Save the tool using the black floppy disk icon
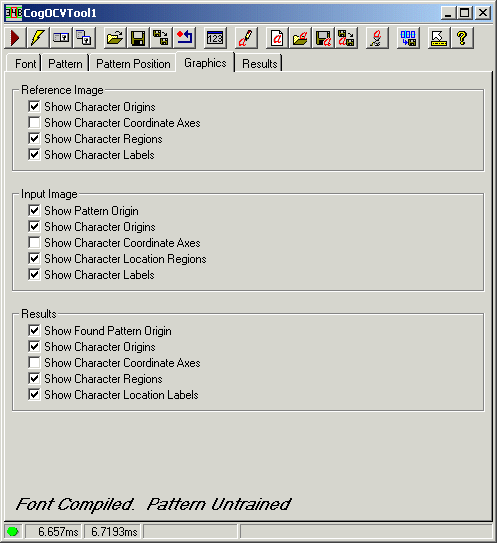 138,38
